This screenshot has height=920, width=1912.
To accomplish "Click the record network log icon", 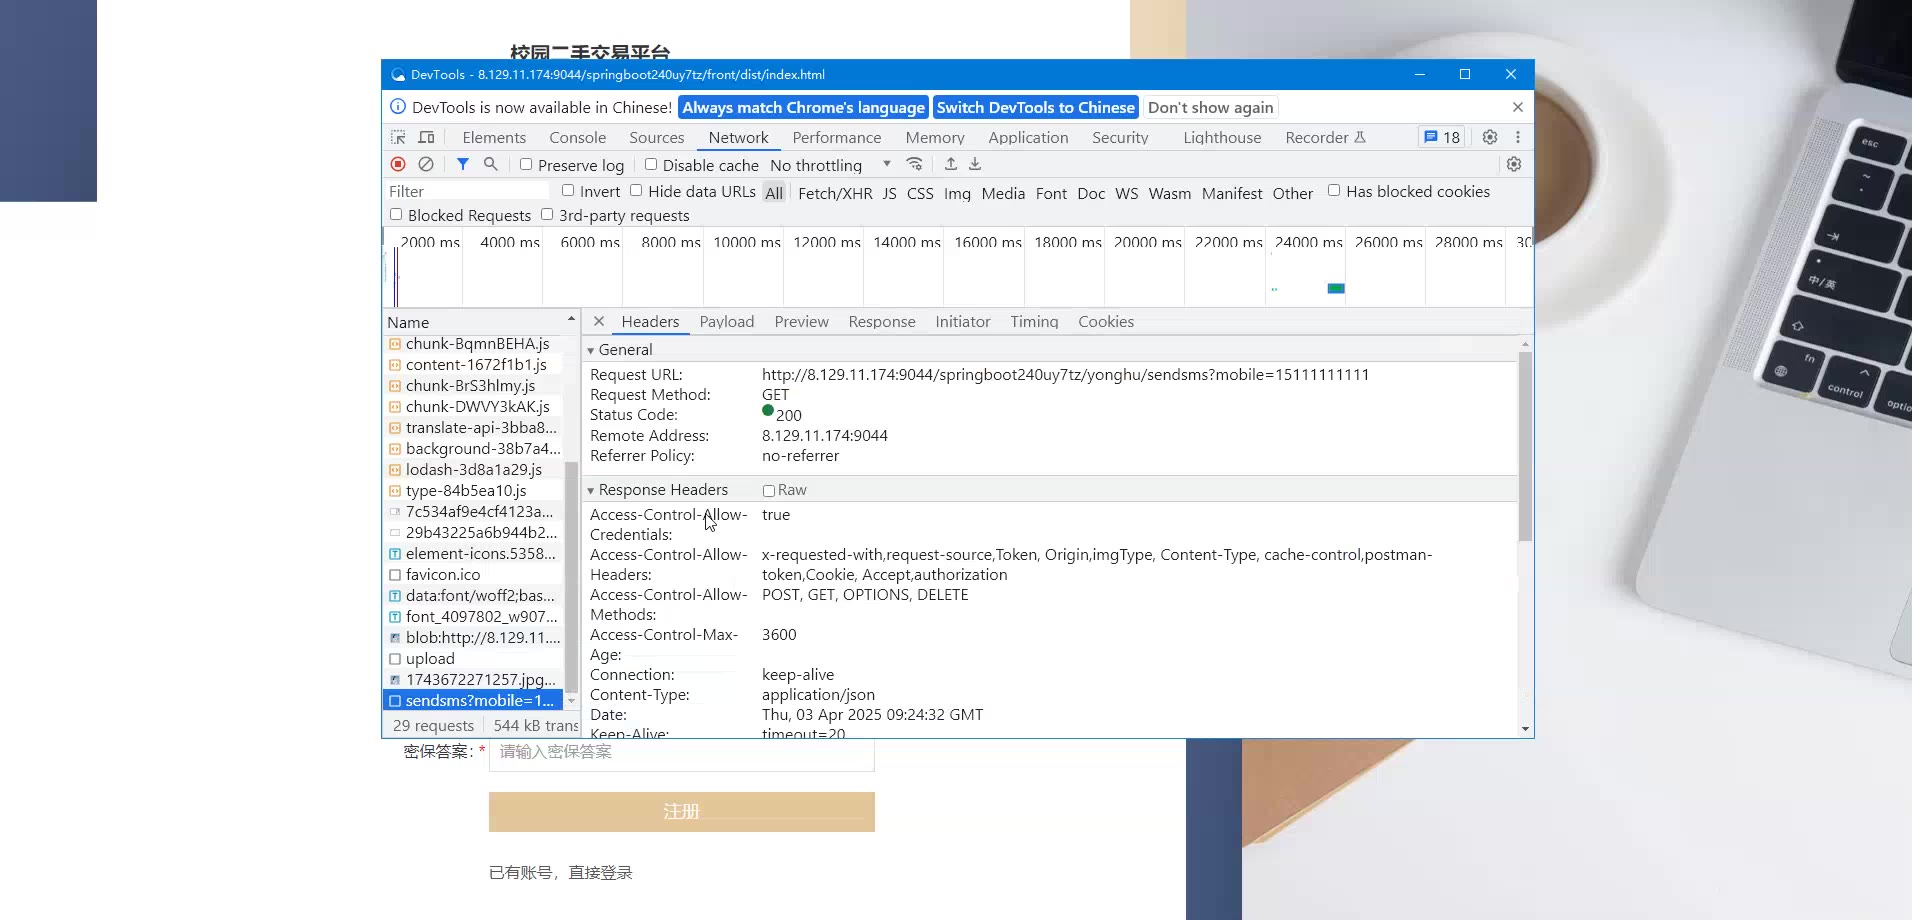I will point(398,164).
